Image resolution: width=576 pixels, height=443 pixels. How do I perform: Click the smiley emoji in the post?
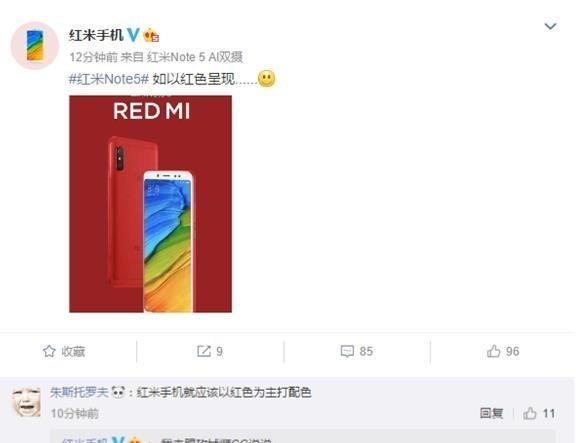(266, 79)
